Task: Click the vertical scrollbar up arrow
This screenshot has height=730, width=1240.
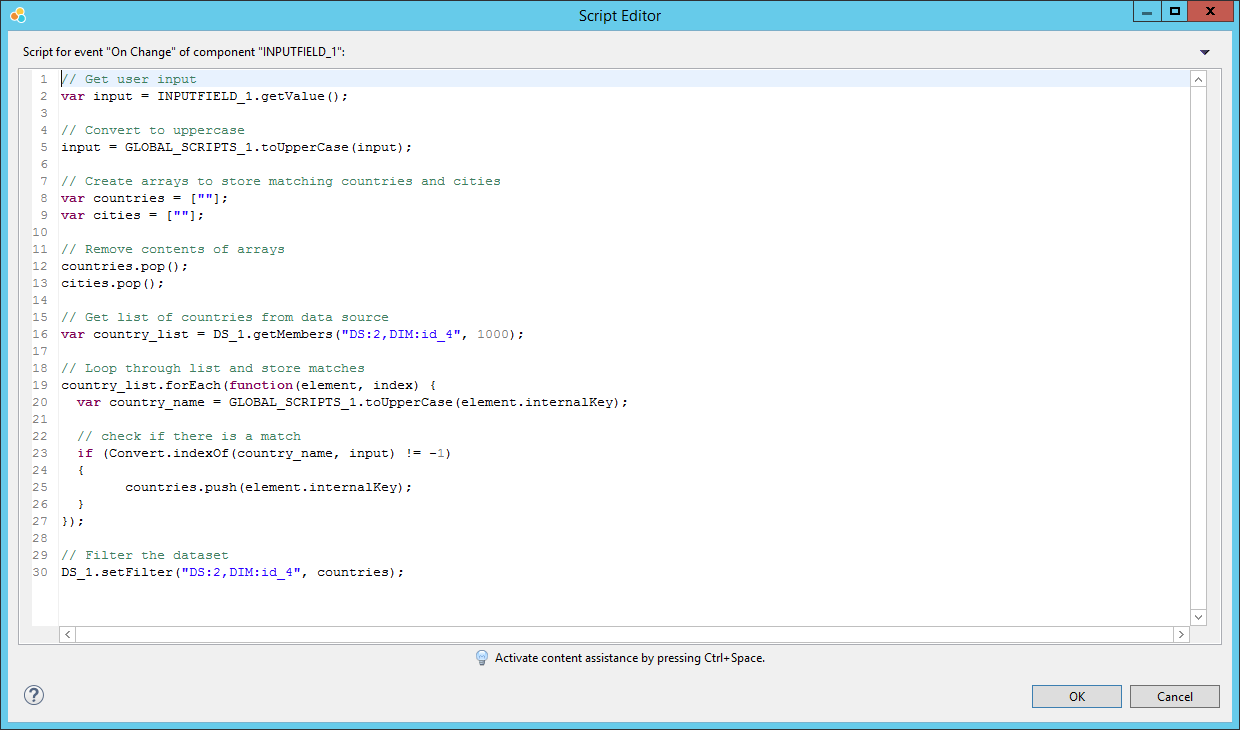Action: click(x=1198, y=78)
